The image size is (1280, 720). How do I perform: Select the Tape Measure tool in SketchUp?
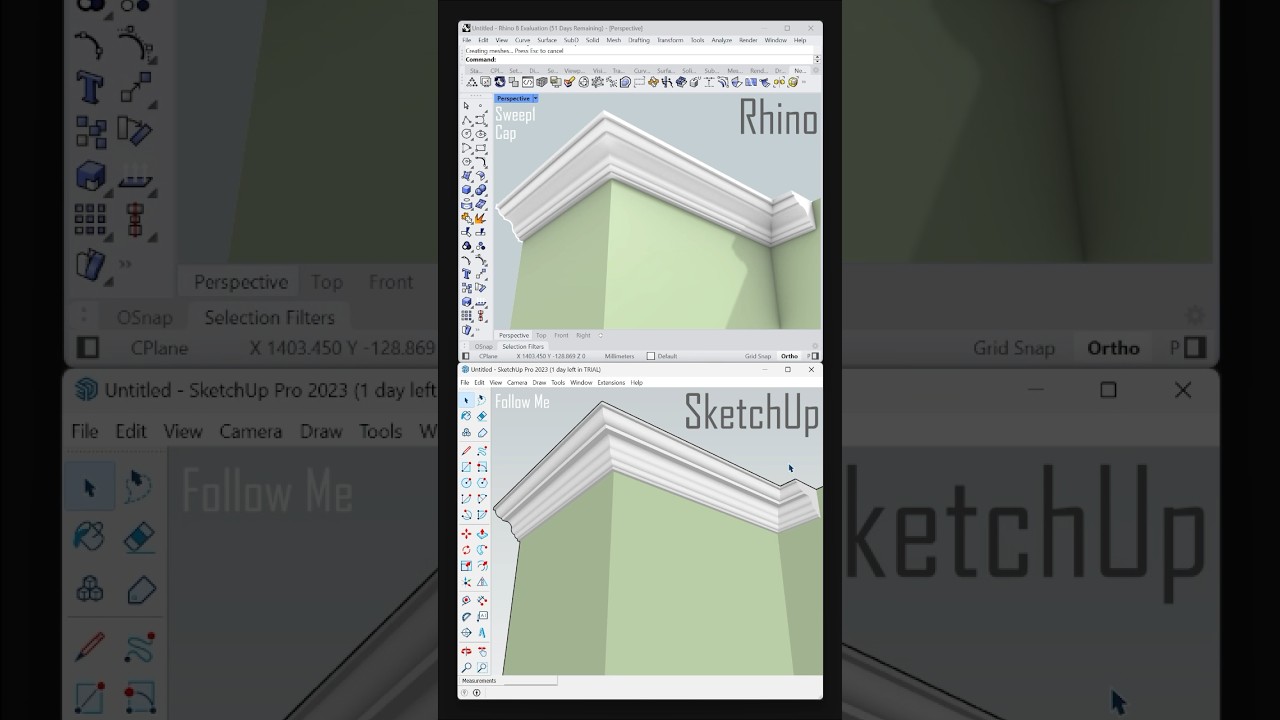466,600
